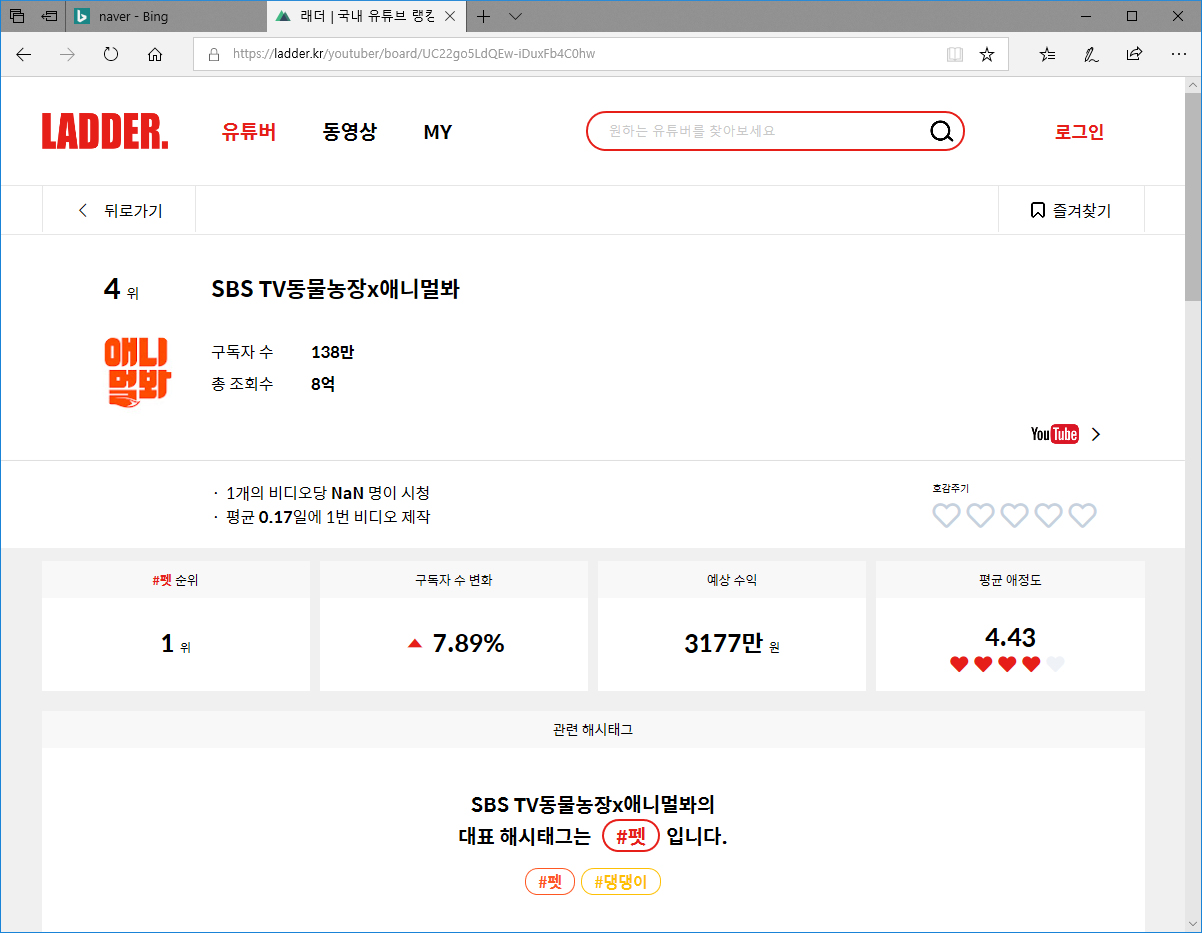Click the outlined #펫 representative hashtag
This screenshot has width=1202, height=933.
click(x=631, y=836)
